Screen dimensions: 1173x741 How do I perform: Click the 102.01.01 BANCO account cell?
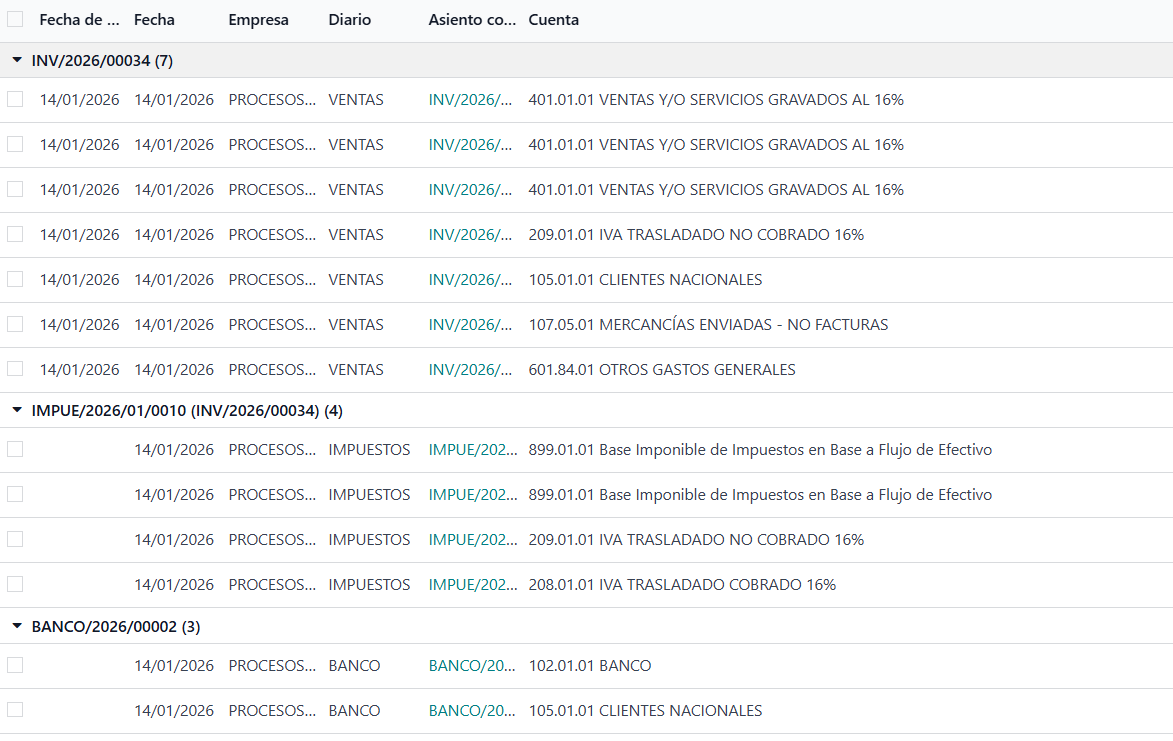(590, 665)
